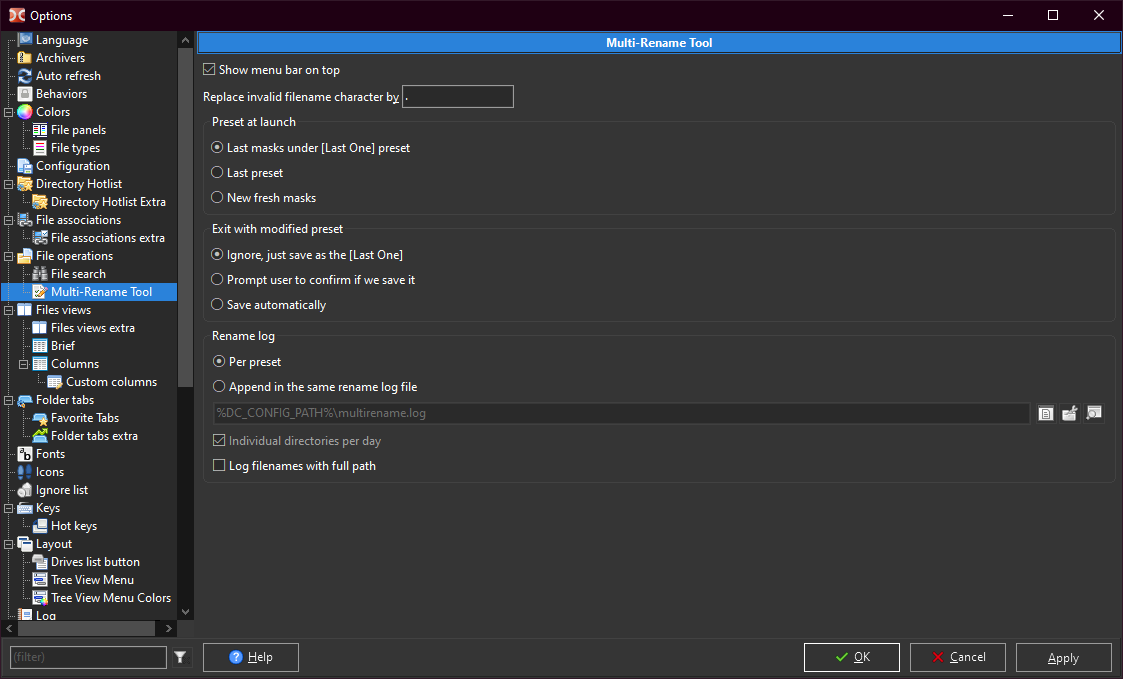Click the magnifier icon beside log path

pos(1094,413)
